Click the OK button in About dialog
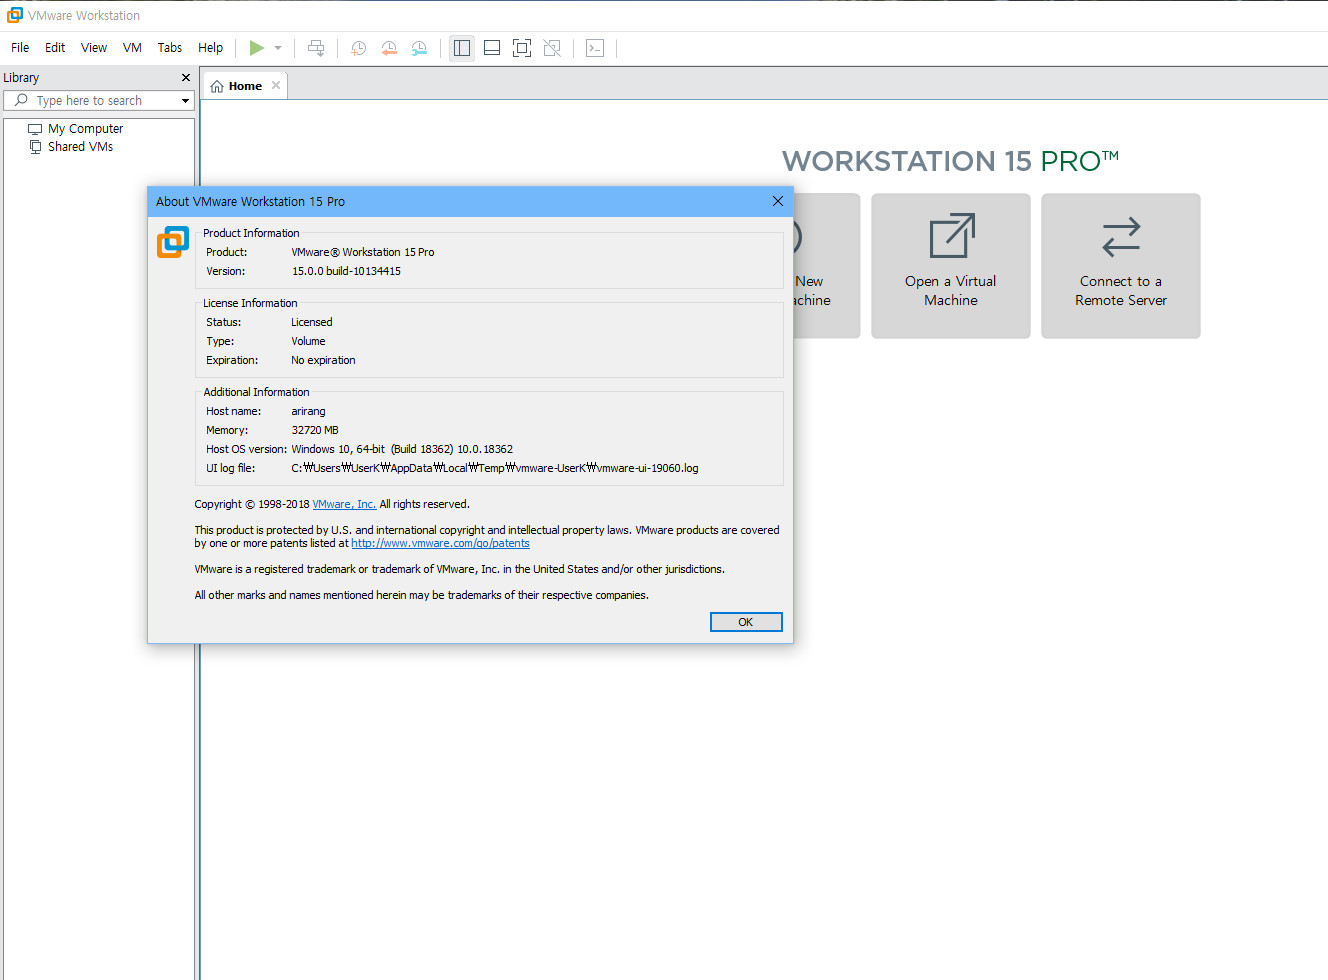 click(746, 622)
